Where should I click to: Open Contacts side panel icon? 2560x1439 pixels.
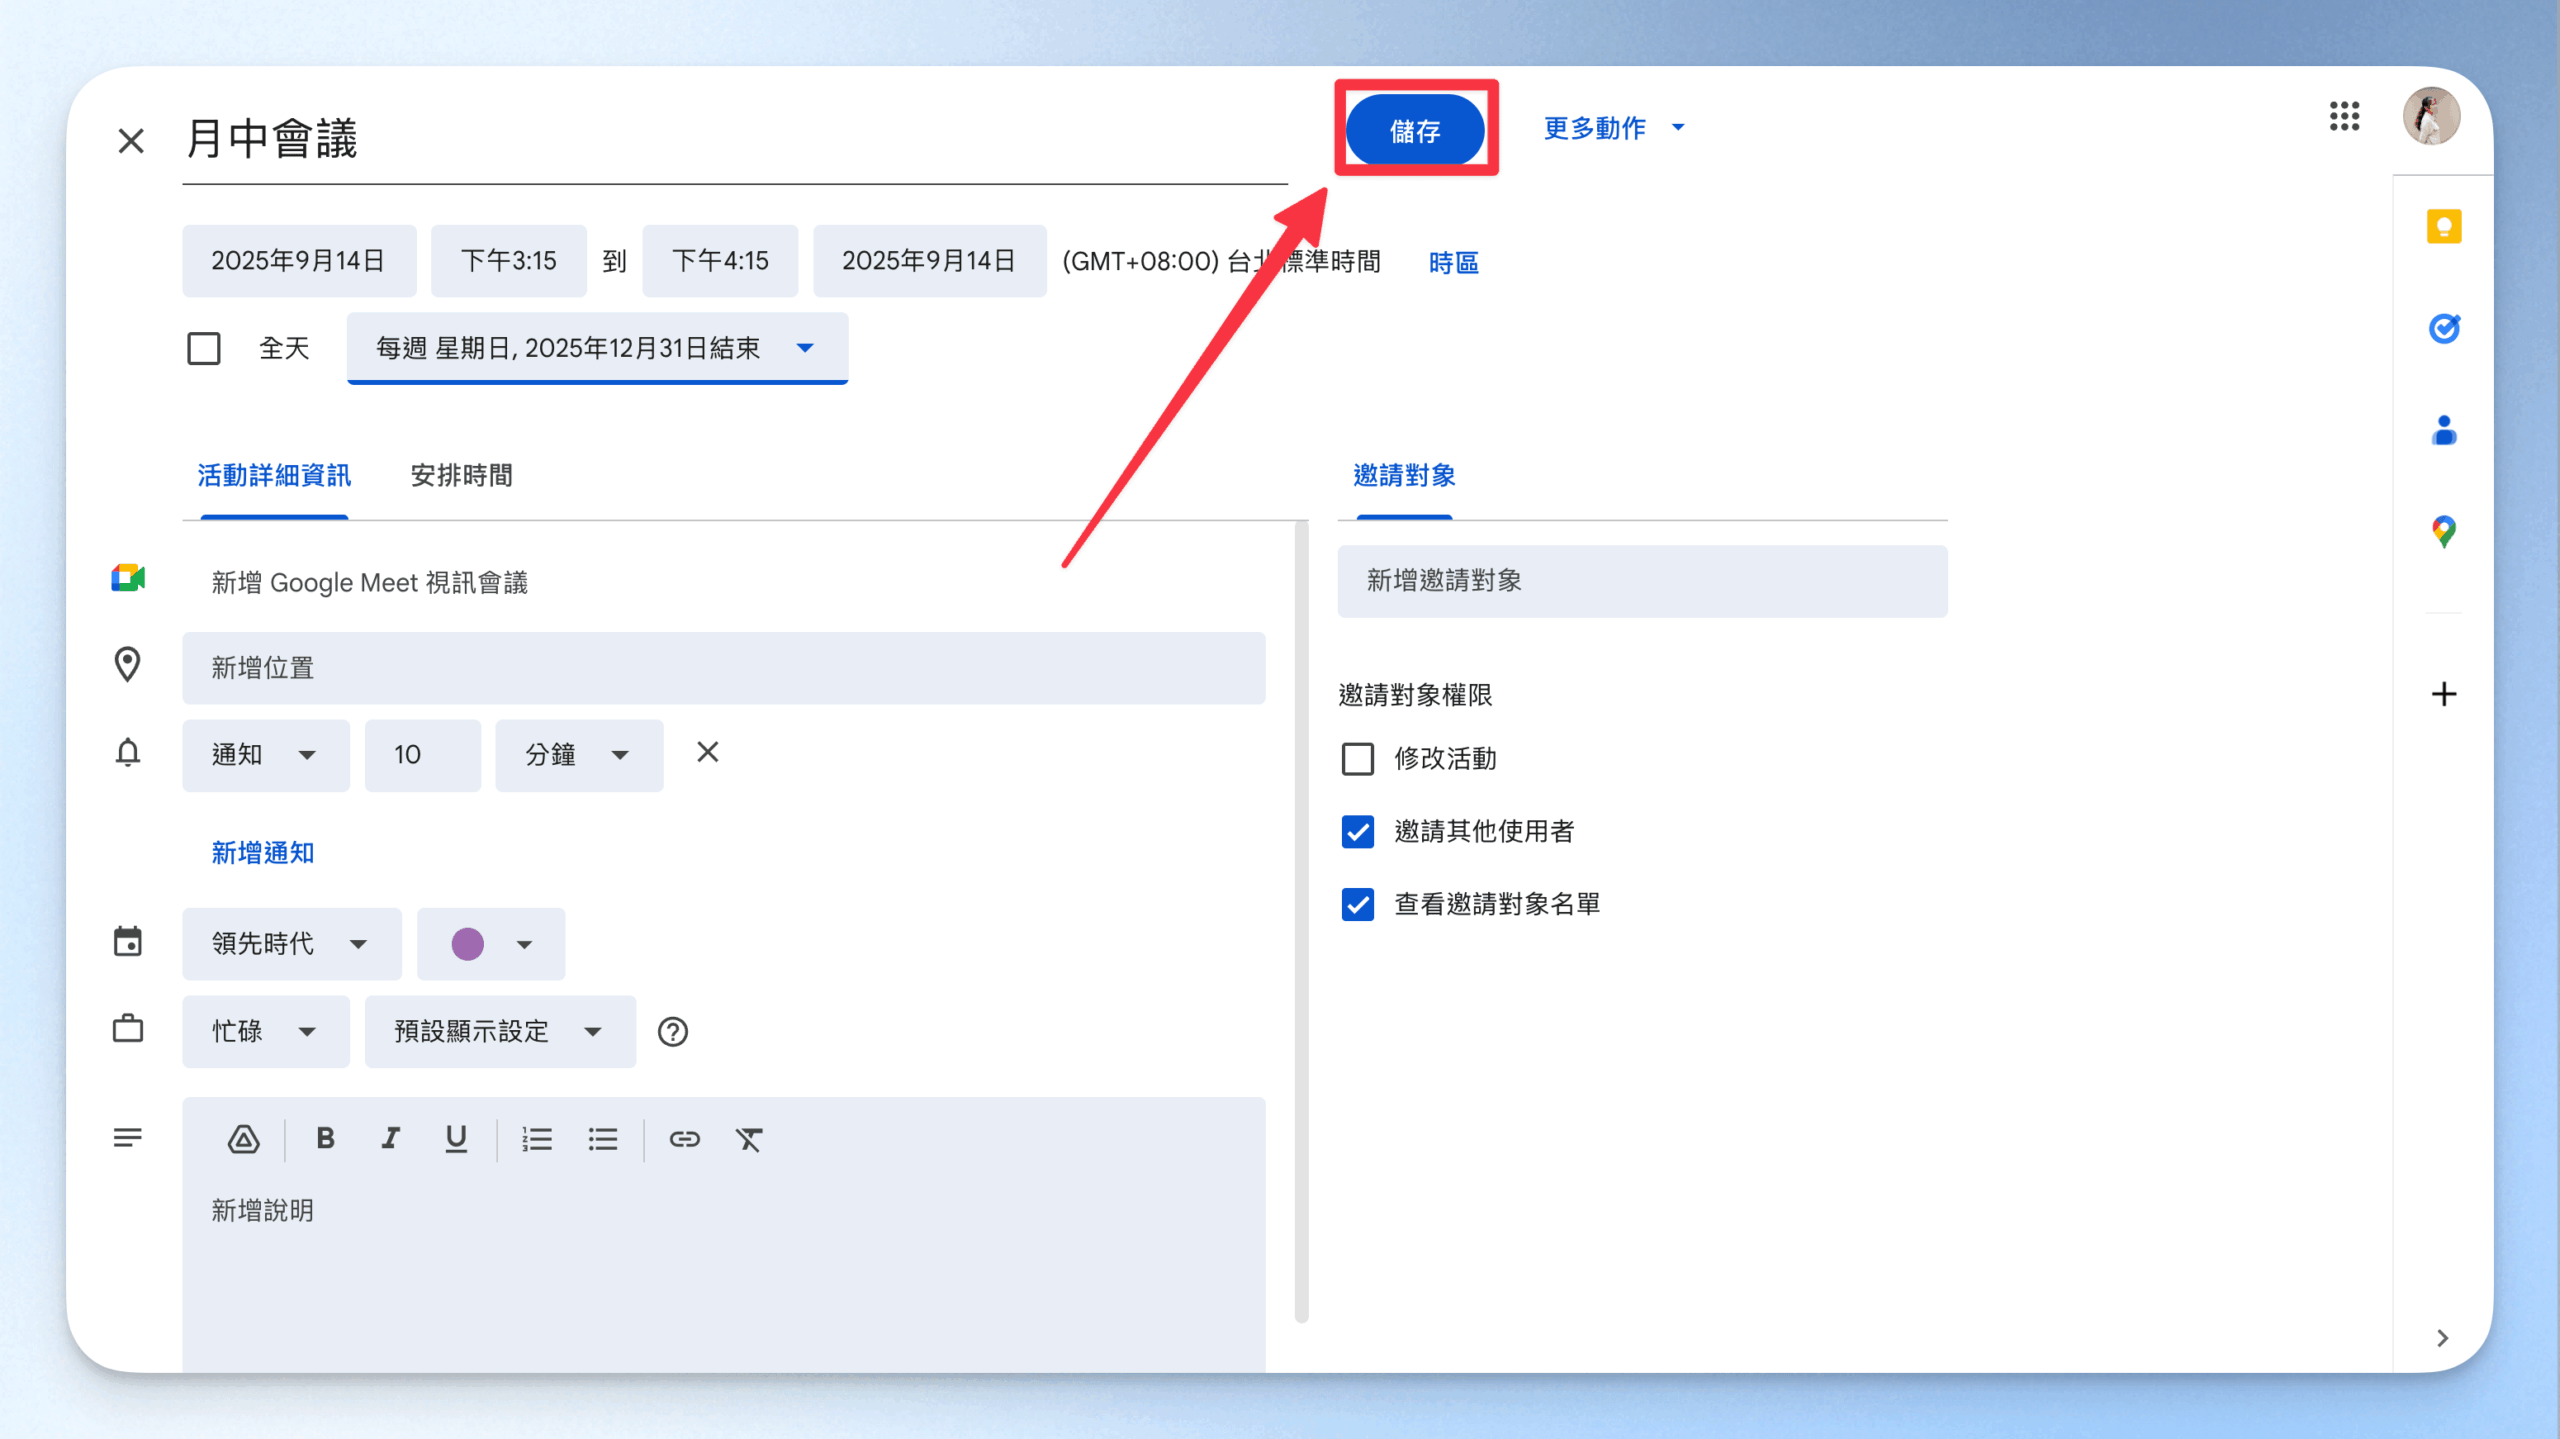(x=2443, y=431)
